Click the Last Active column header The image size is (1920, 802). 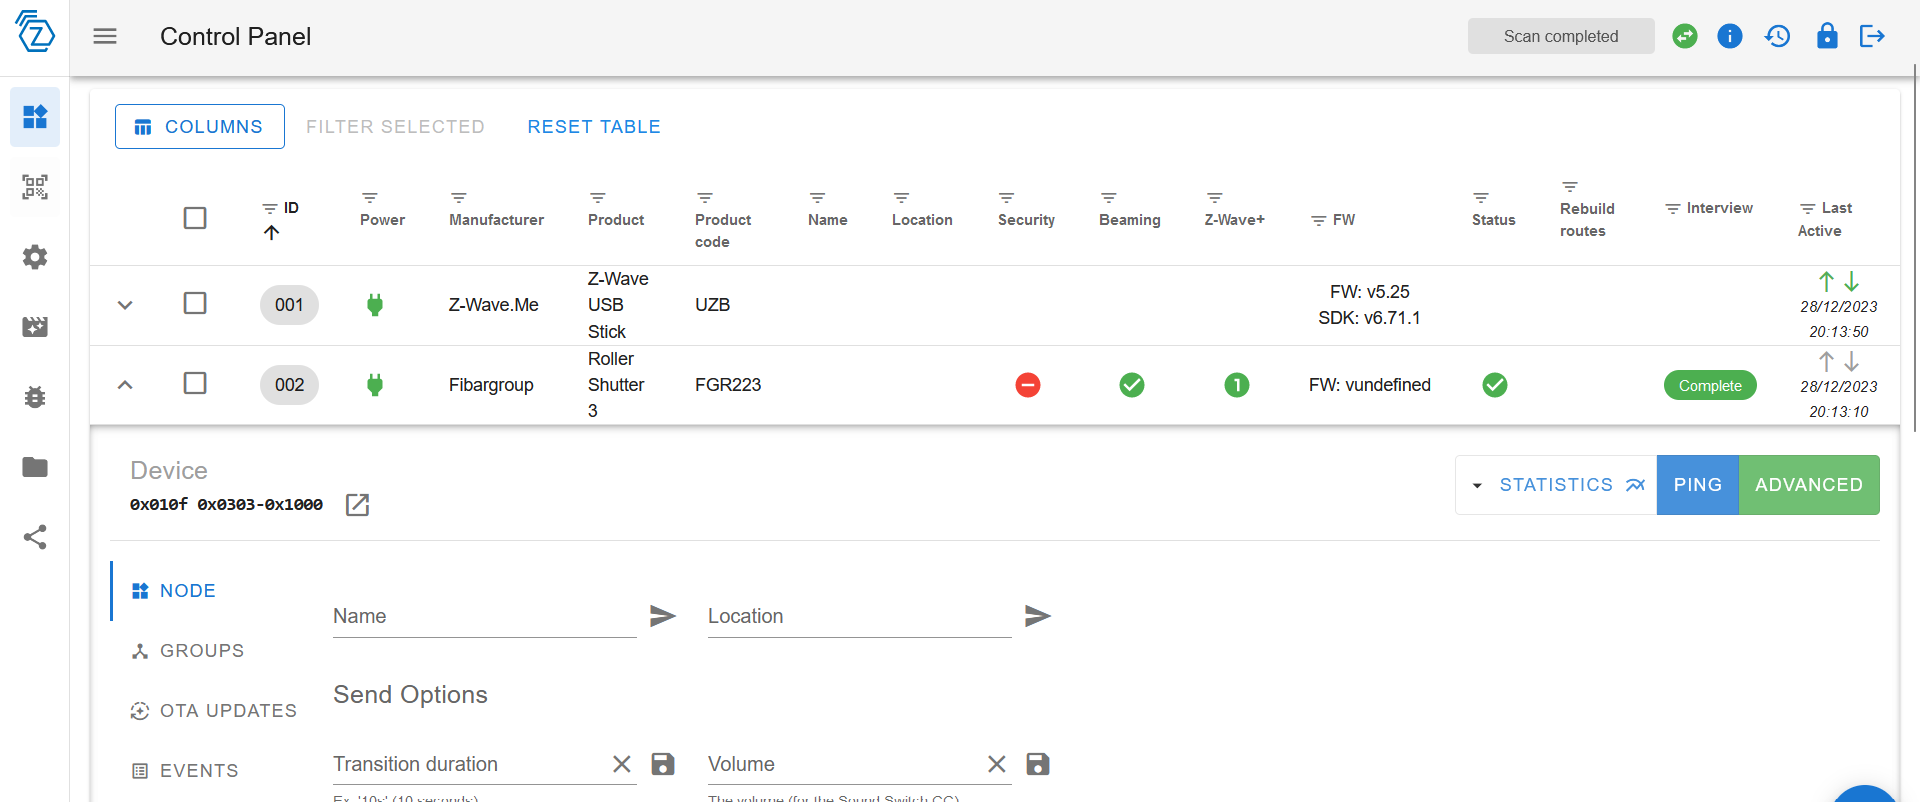coord(1826,219)
